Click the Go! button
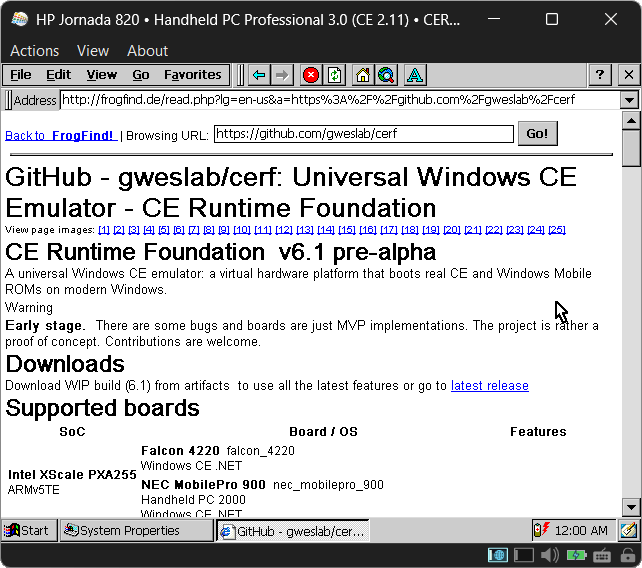Viewport: 642px width, 568px height. pyautogui.click(x=537, y=134)
